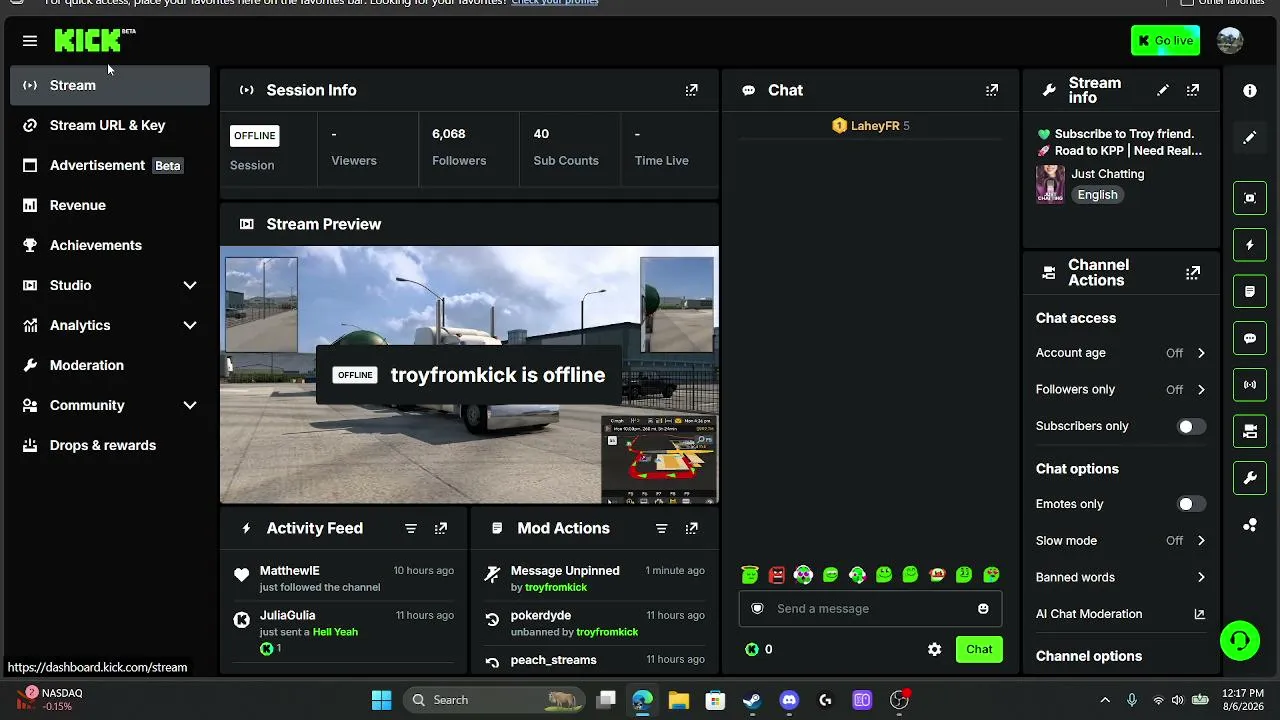The height and width of the screenshot is (720, 1280).
Task: Pop out the Stream info panel
Action: [x=1193, y=90]
